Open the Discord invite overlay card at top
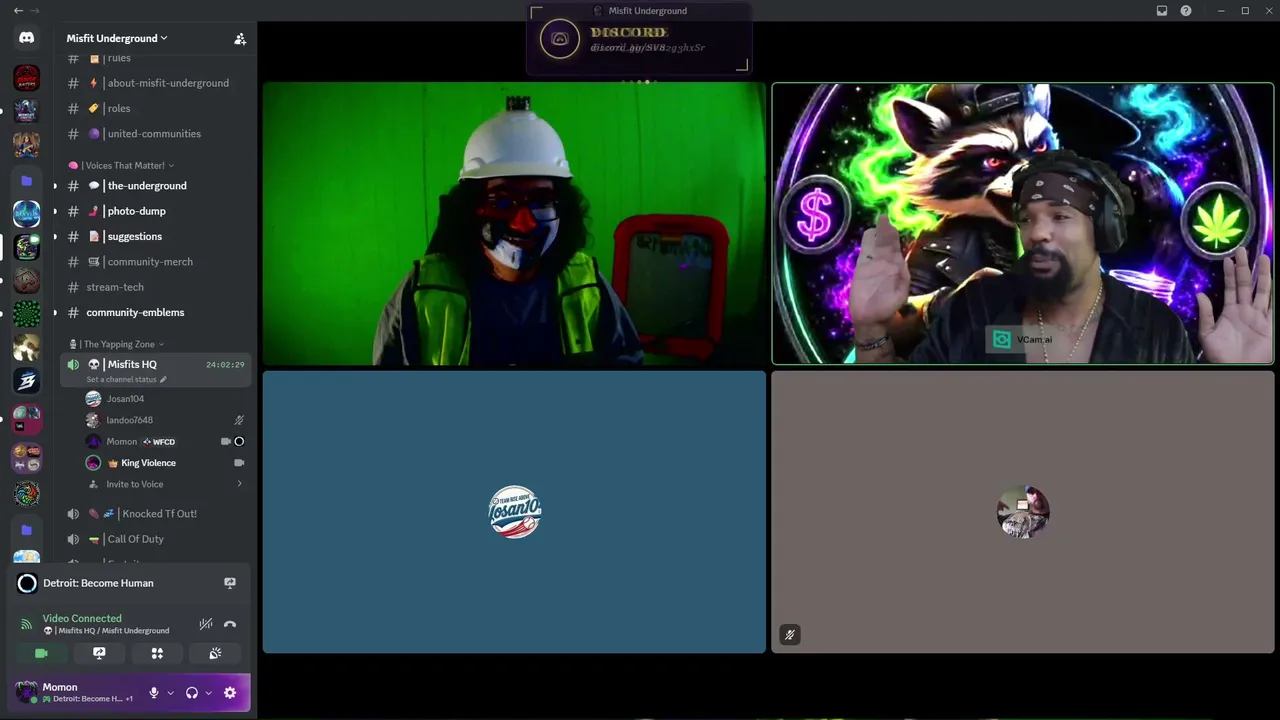Viewport: 1280px width, 720px height. tap(639, 40)
